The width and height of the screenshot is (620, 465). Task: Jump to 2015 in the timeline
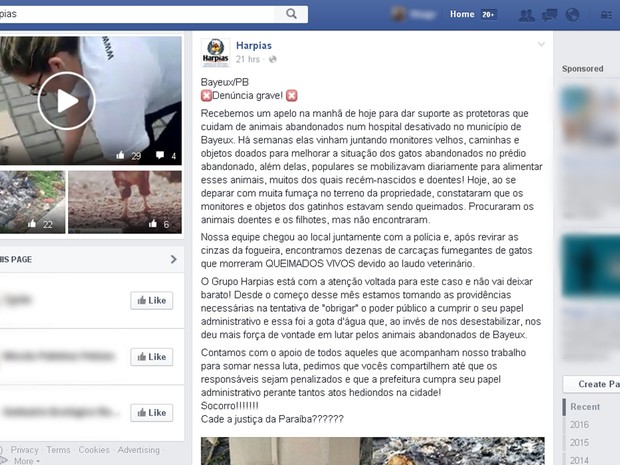579,442
